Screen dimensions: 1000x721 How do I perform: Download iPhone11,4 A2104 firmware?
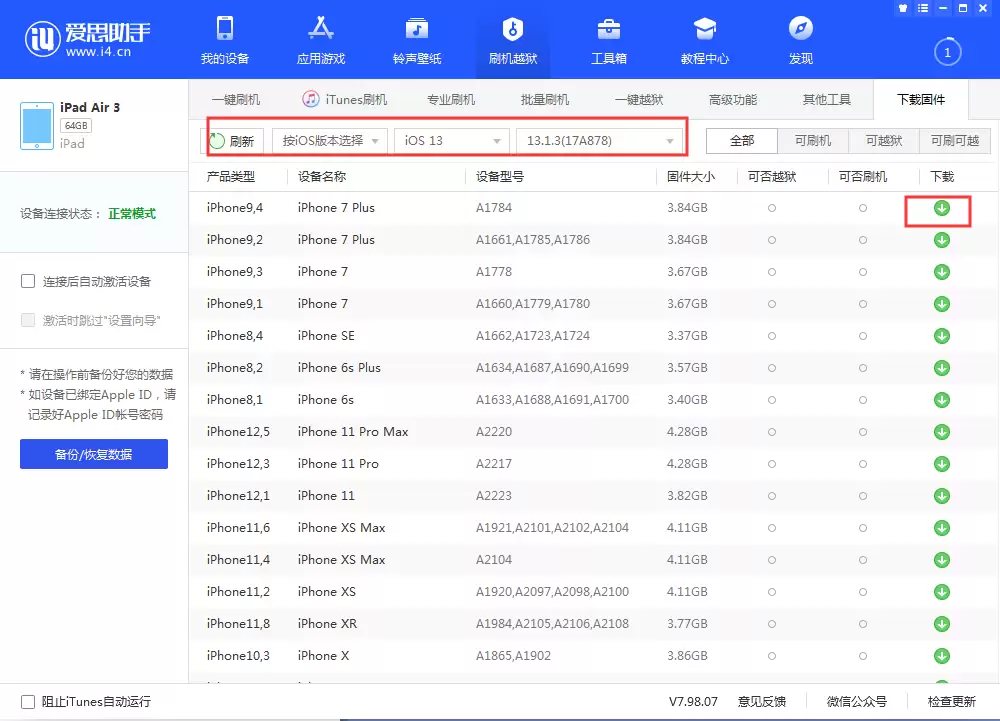coord(941,560)
